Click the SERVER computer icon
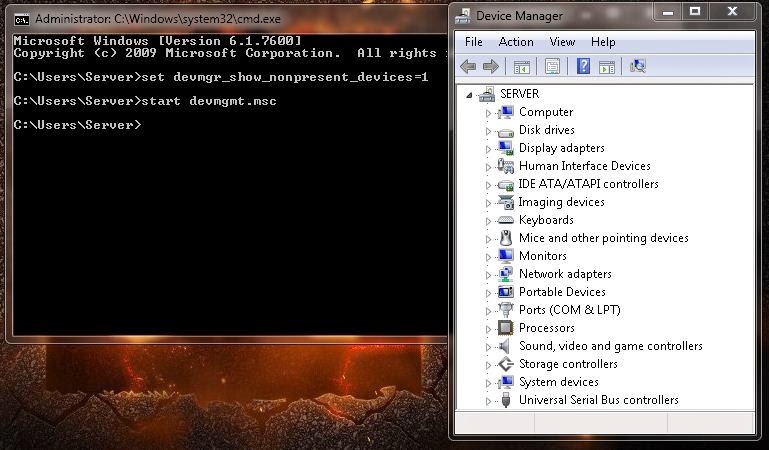 tap(487, 94)
